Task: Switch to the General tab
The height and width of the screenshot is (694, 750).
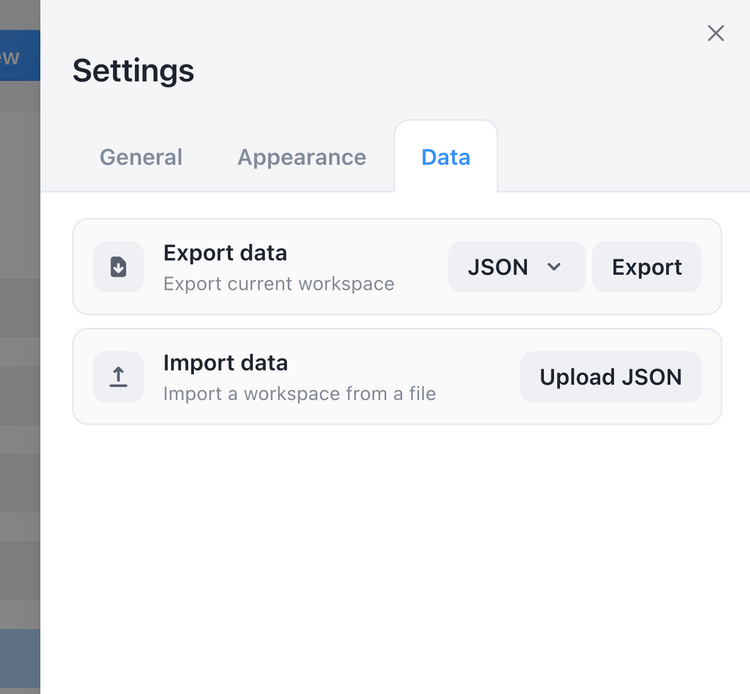Action: click(141, 157)
